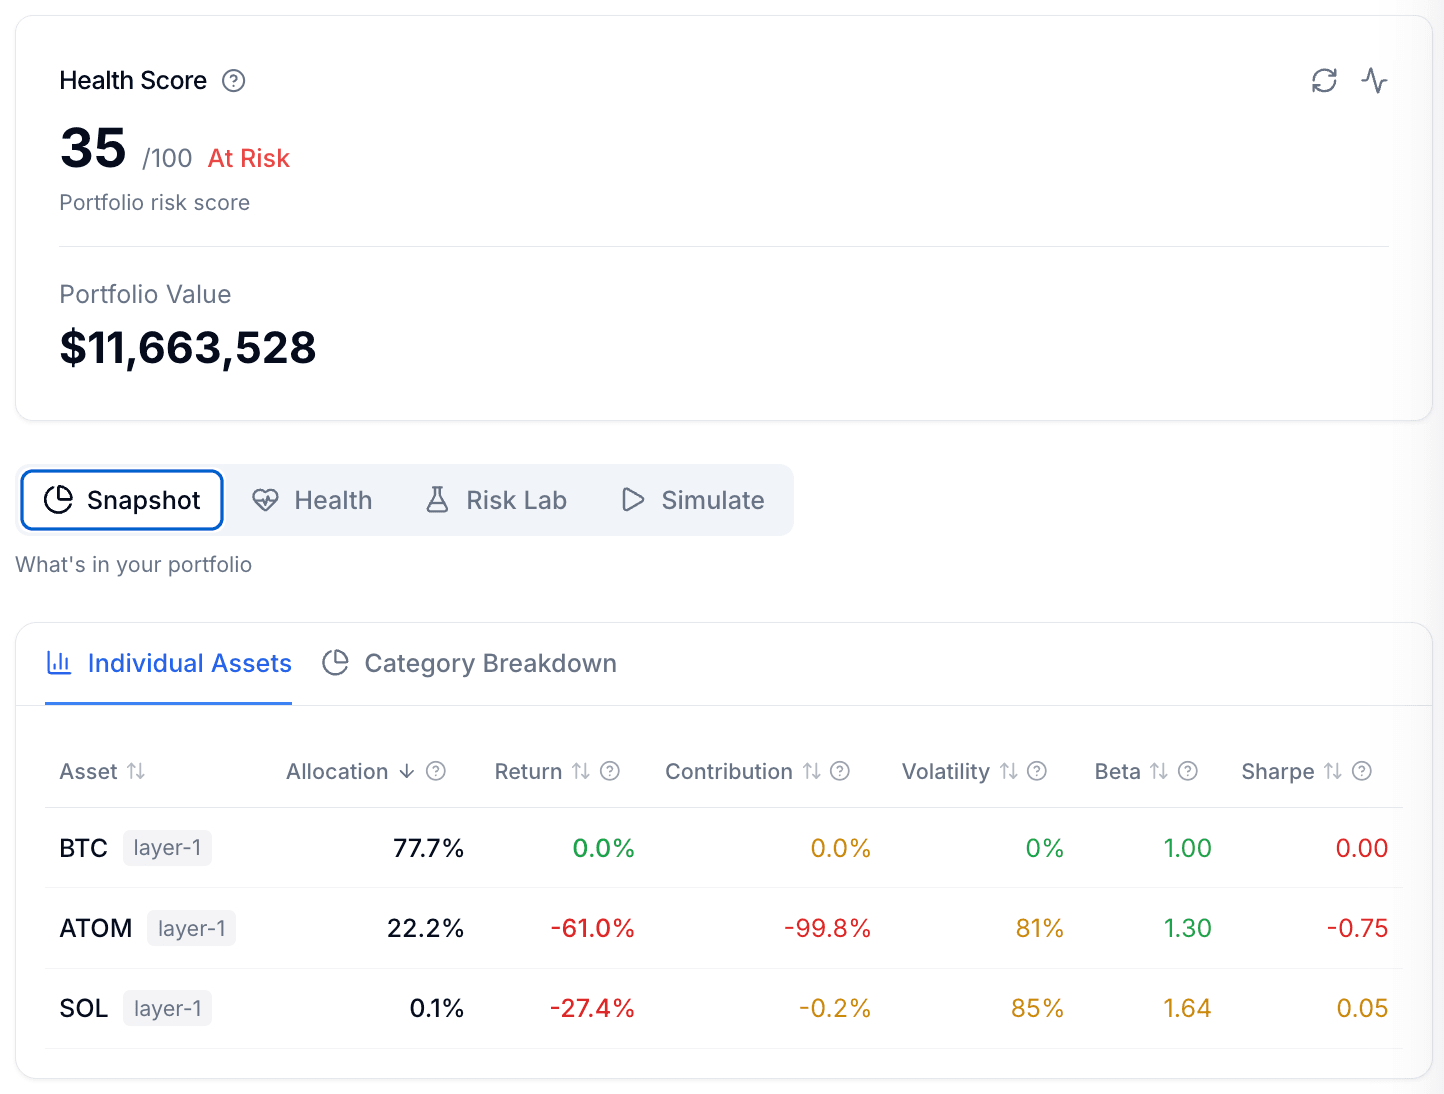This screenshot has width=1444, height=1094.
Task: Toggle Allocation descending sort arrow
Action: click(406, 771)
